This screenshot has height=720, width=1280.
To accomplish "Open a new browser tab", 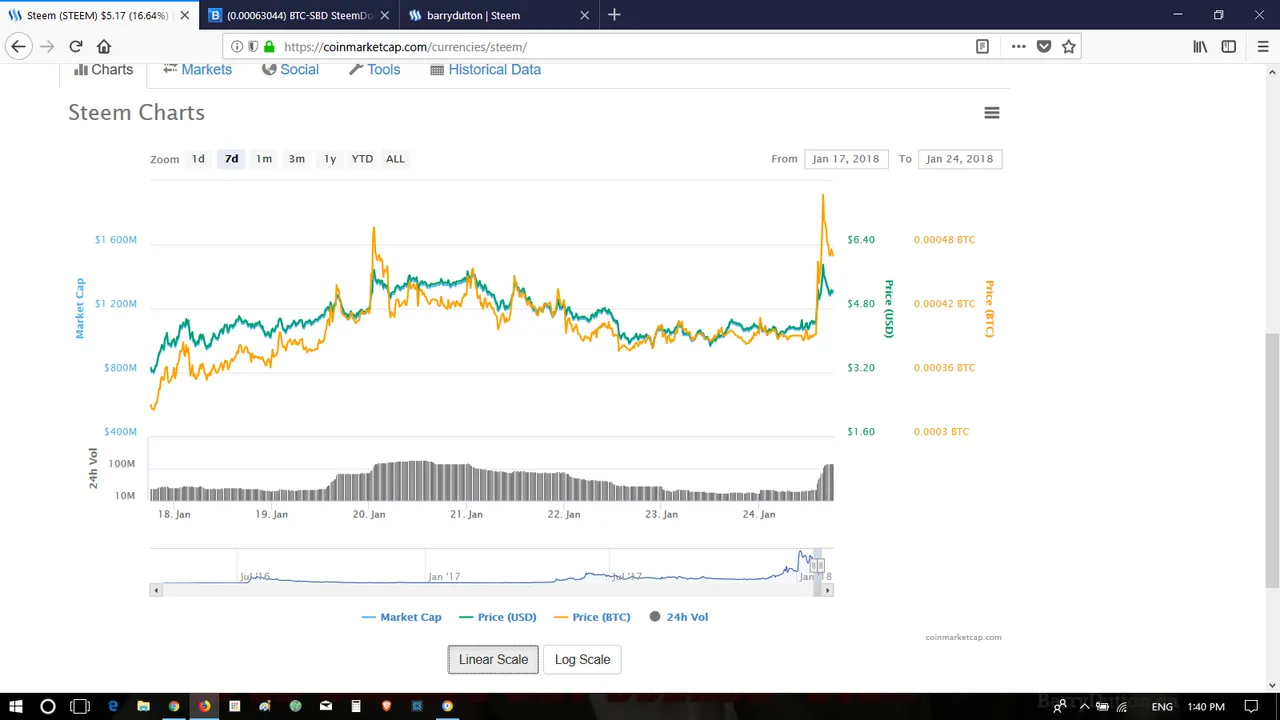I will click(614, 15).
